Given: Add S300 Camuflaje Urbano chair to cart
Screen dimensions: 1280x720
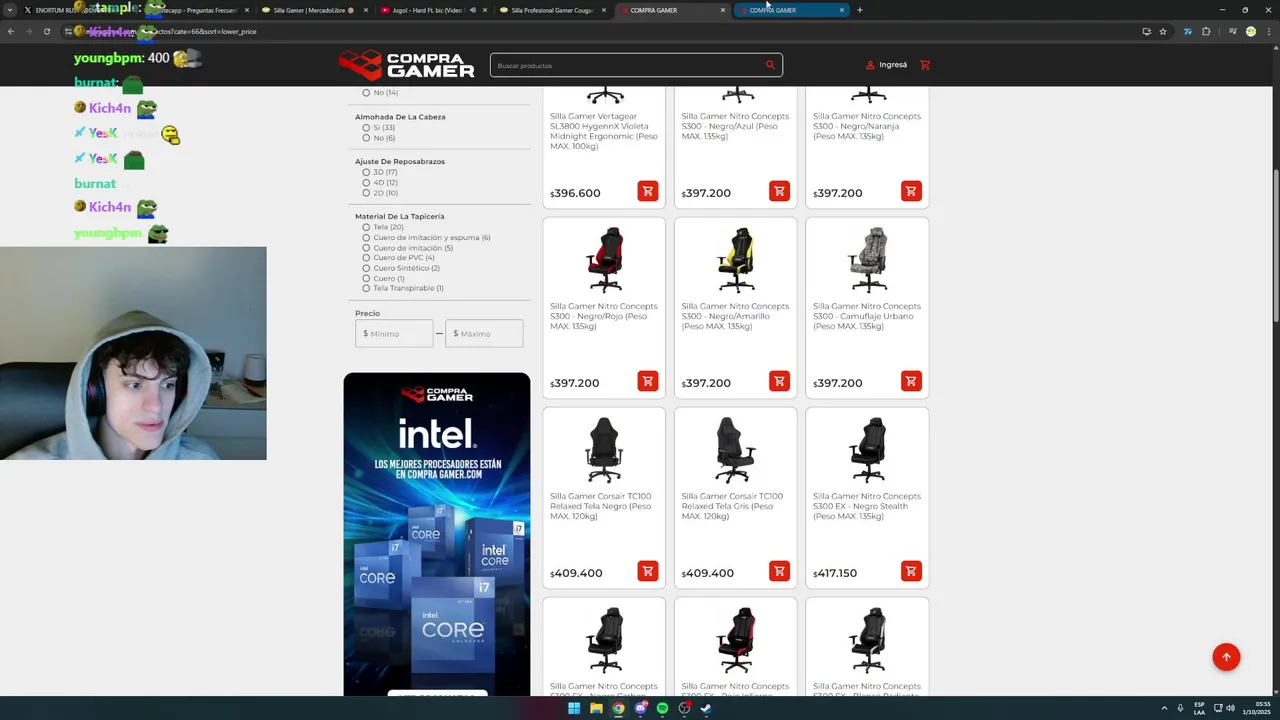Looking at the screenshot, I should pyautogui.click(x=911, y=381).
